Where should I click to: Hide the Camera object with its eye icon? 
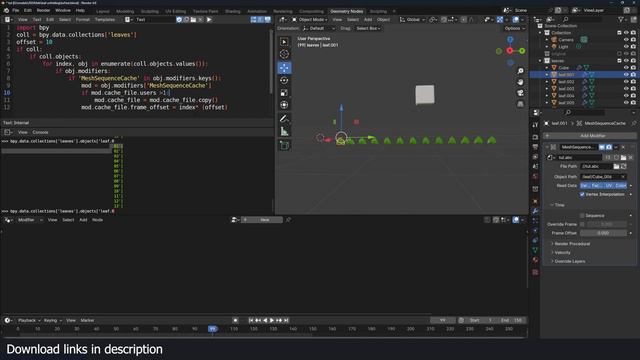click(x=626, y=40)
